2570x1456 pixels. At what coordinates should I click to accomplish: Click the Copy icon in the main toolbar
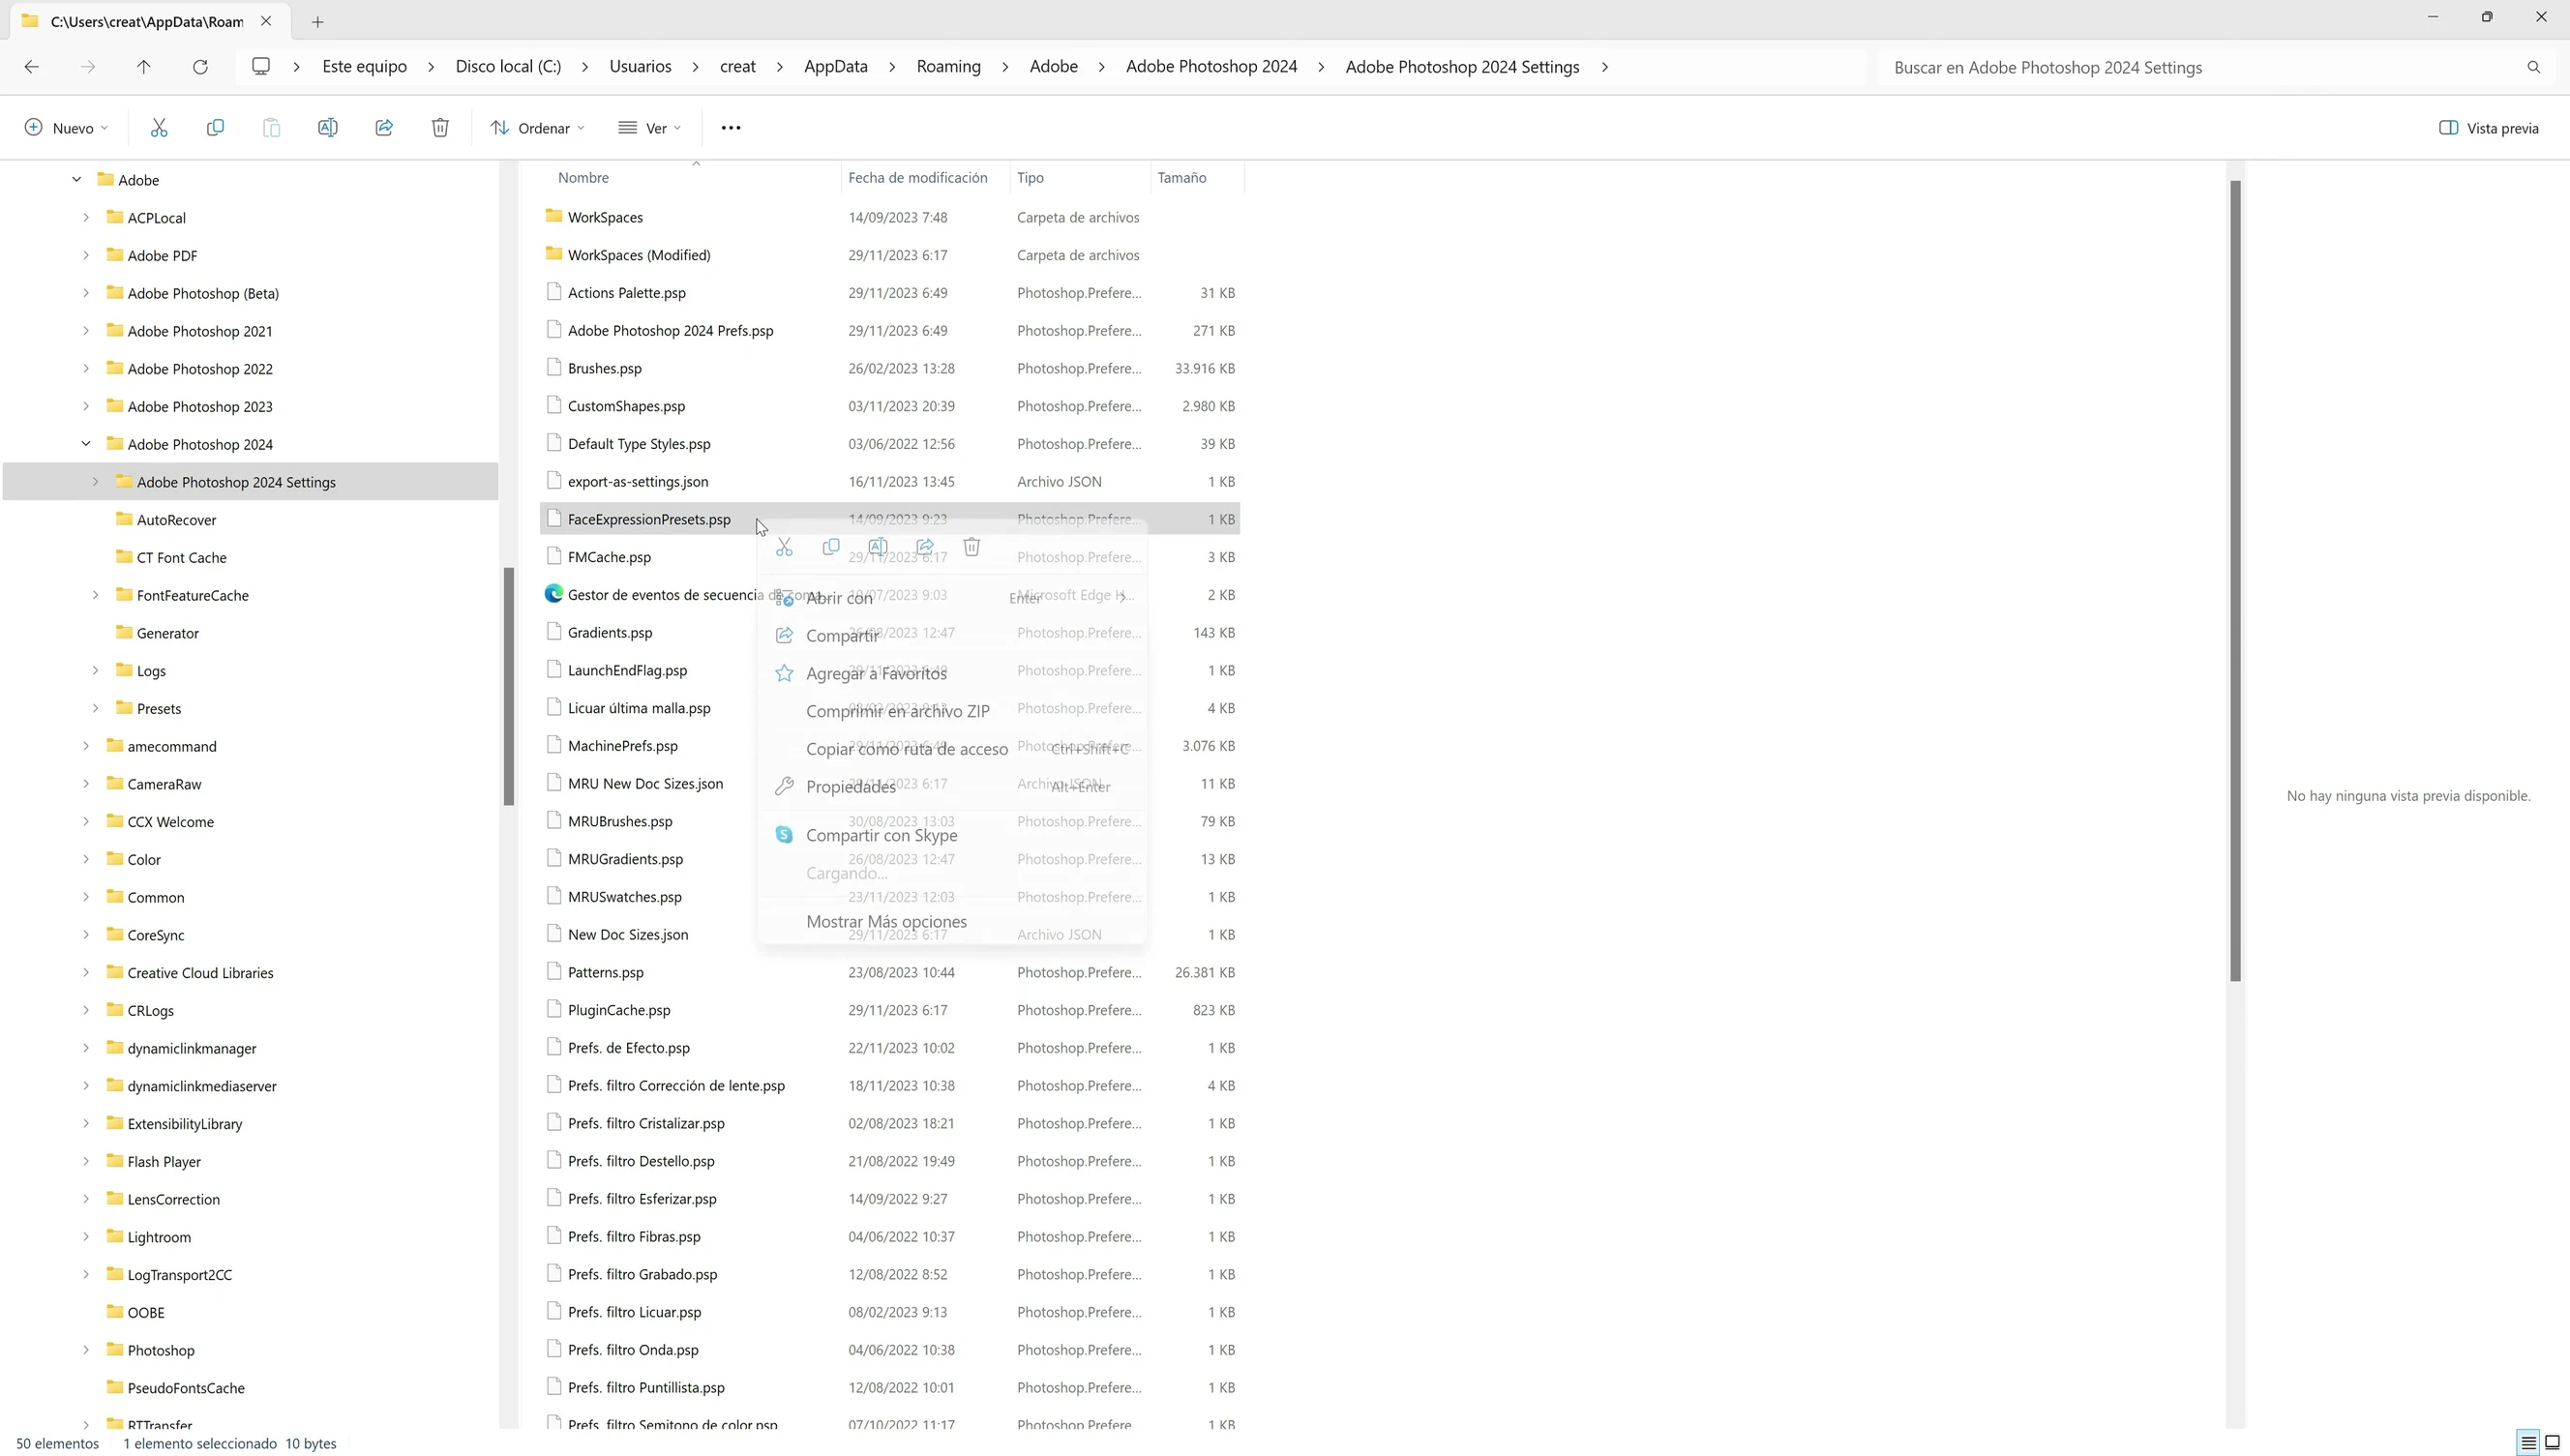coord(215,128)
